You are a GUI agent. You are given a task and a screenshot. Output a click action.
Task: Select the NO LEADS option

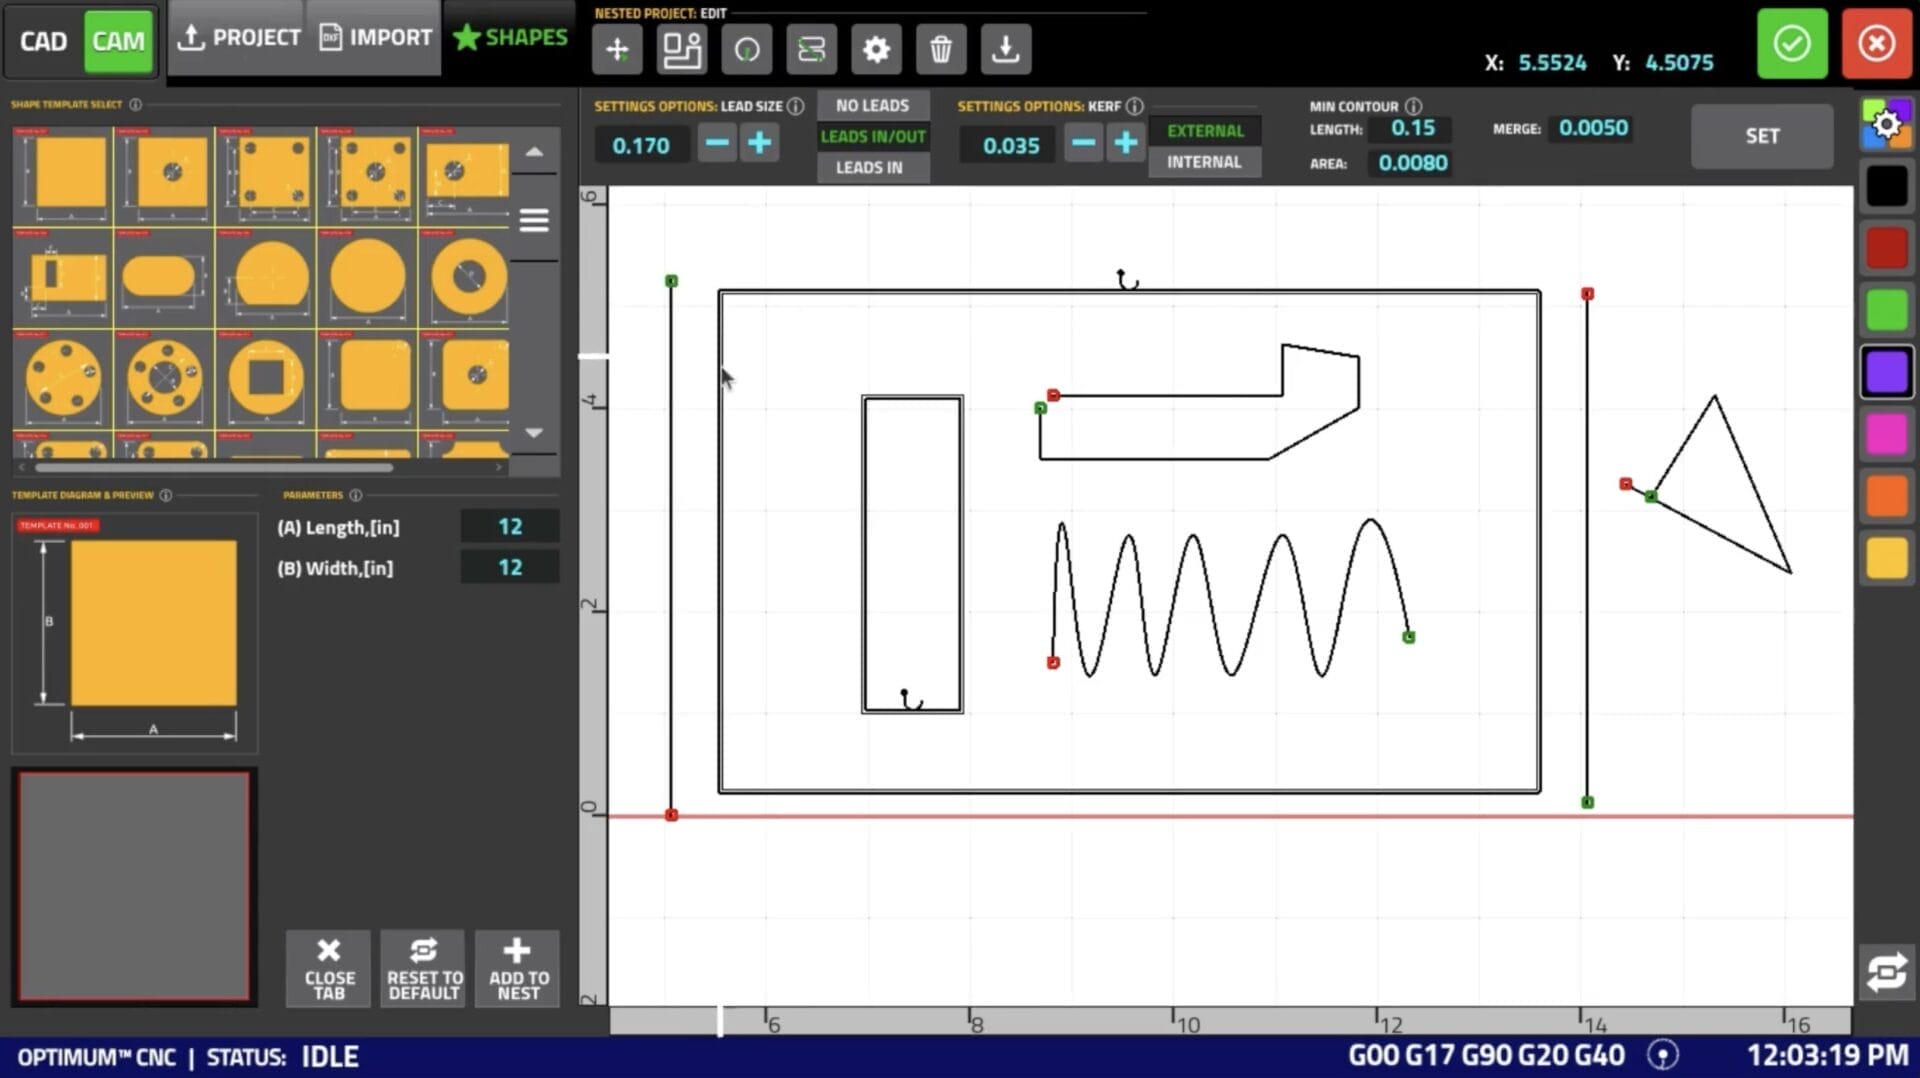pyautogui.click(x=872, y=106)
